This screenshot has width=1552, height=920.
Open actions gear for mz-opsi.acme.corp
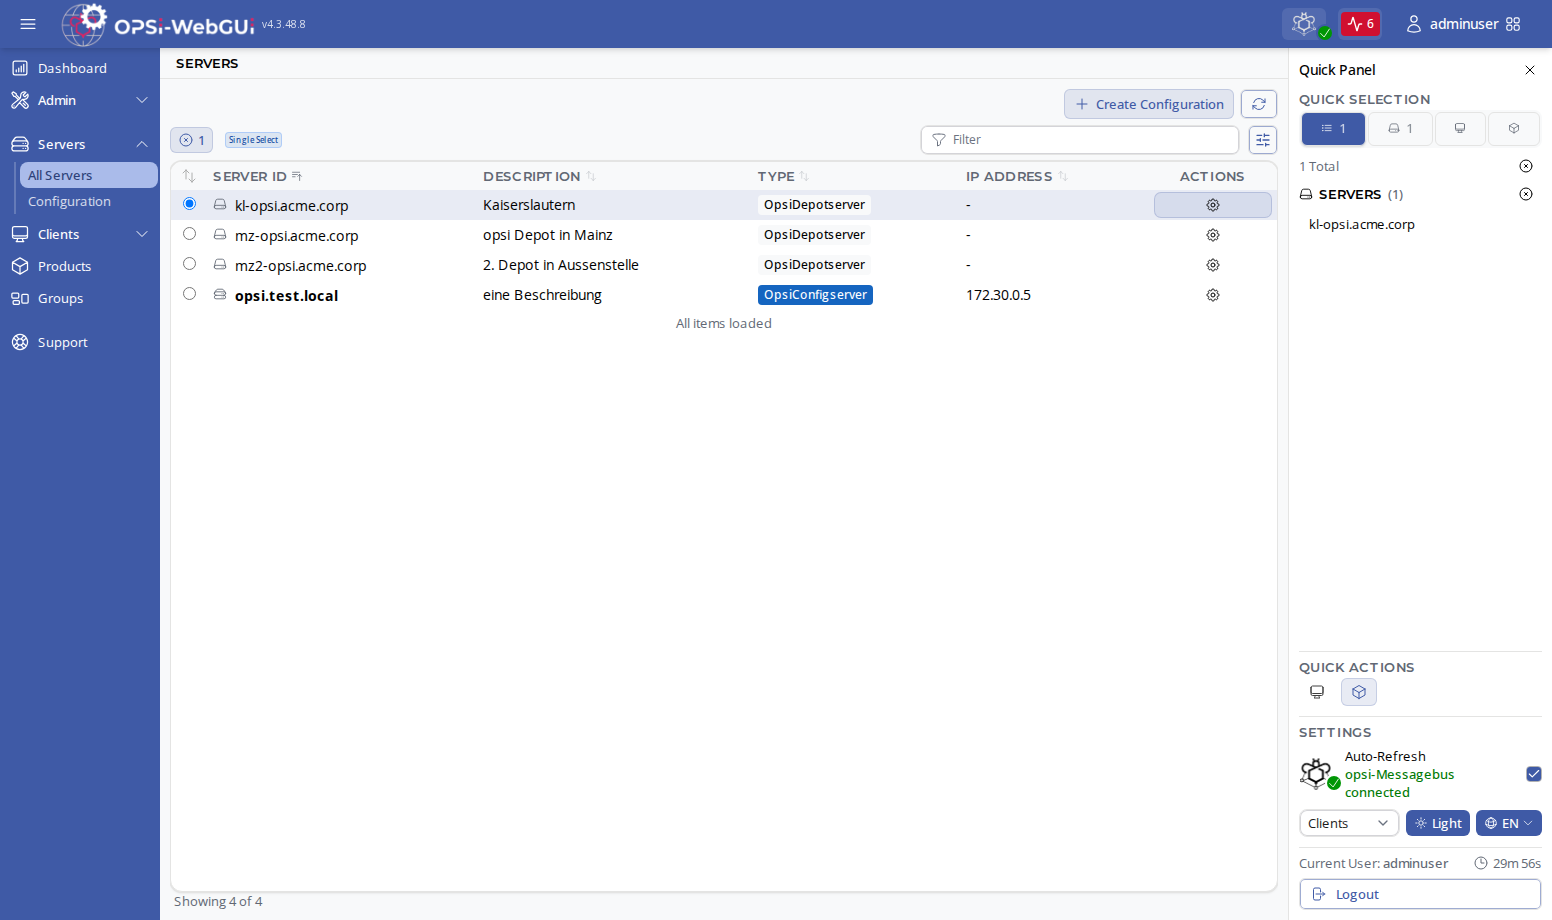[x=1213, y=235]
